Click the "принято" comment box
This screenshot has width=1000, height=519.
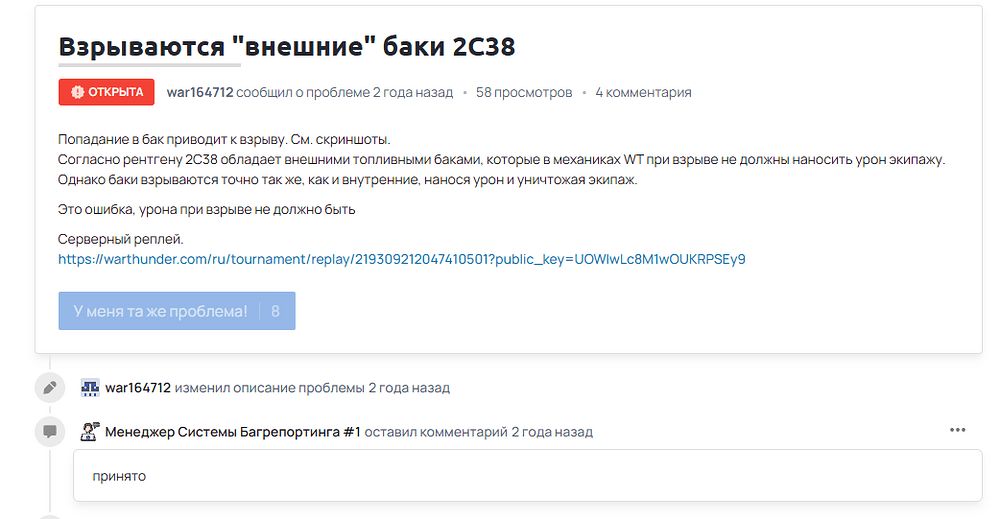pyautogui.click(x=527, y=475)
